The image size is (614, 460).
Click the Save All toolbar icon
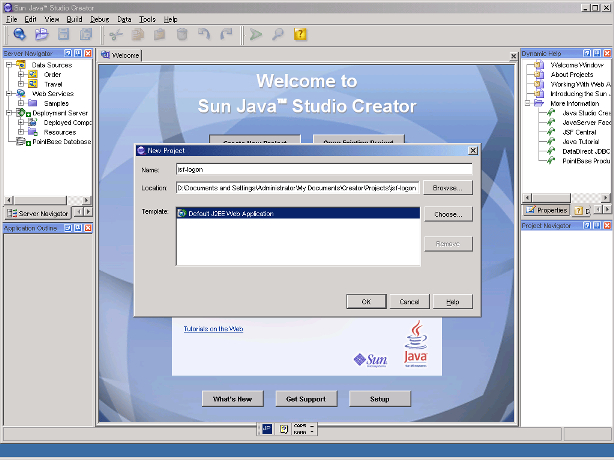pyautogui.click(x=86, y=34)
